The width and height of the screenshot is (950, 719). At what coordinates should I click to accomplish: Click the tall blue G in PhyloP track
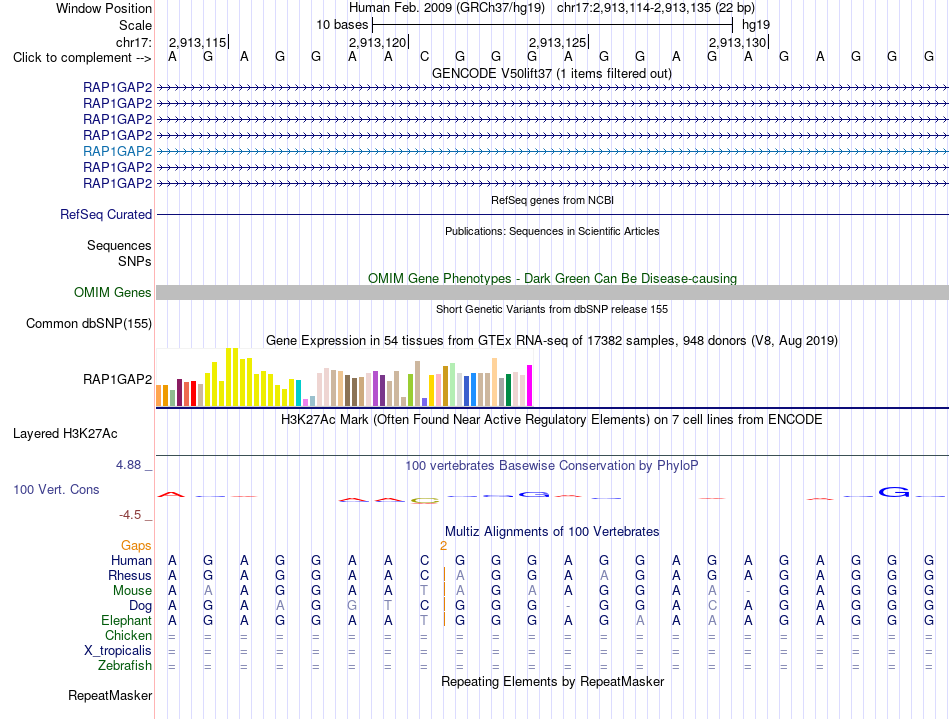click(x=894, y=492)
